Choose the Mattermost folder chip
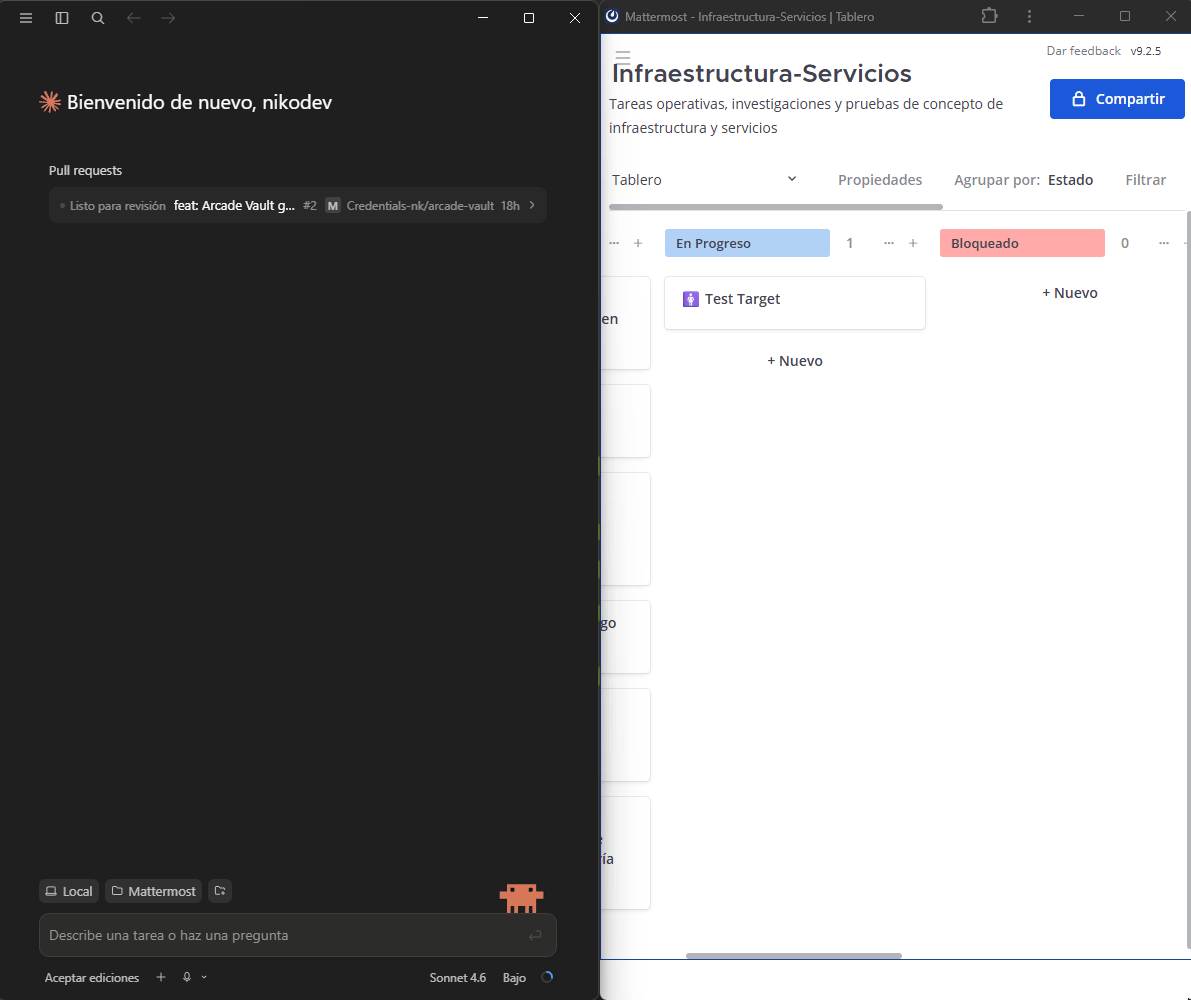Screen dimensions: 1191x1000 (153, 891)
